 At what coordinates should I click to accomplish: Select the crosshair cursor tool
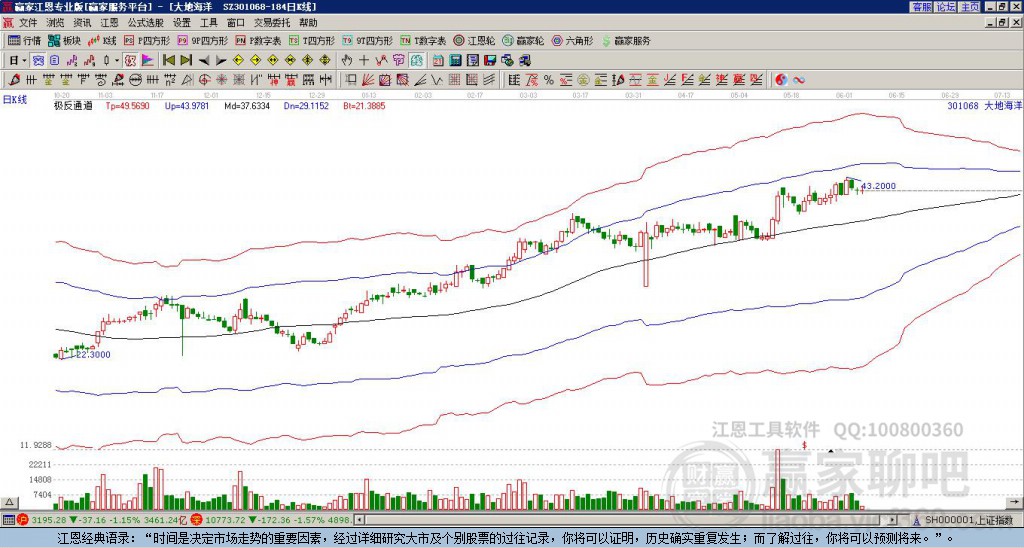coord(364,60)
